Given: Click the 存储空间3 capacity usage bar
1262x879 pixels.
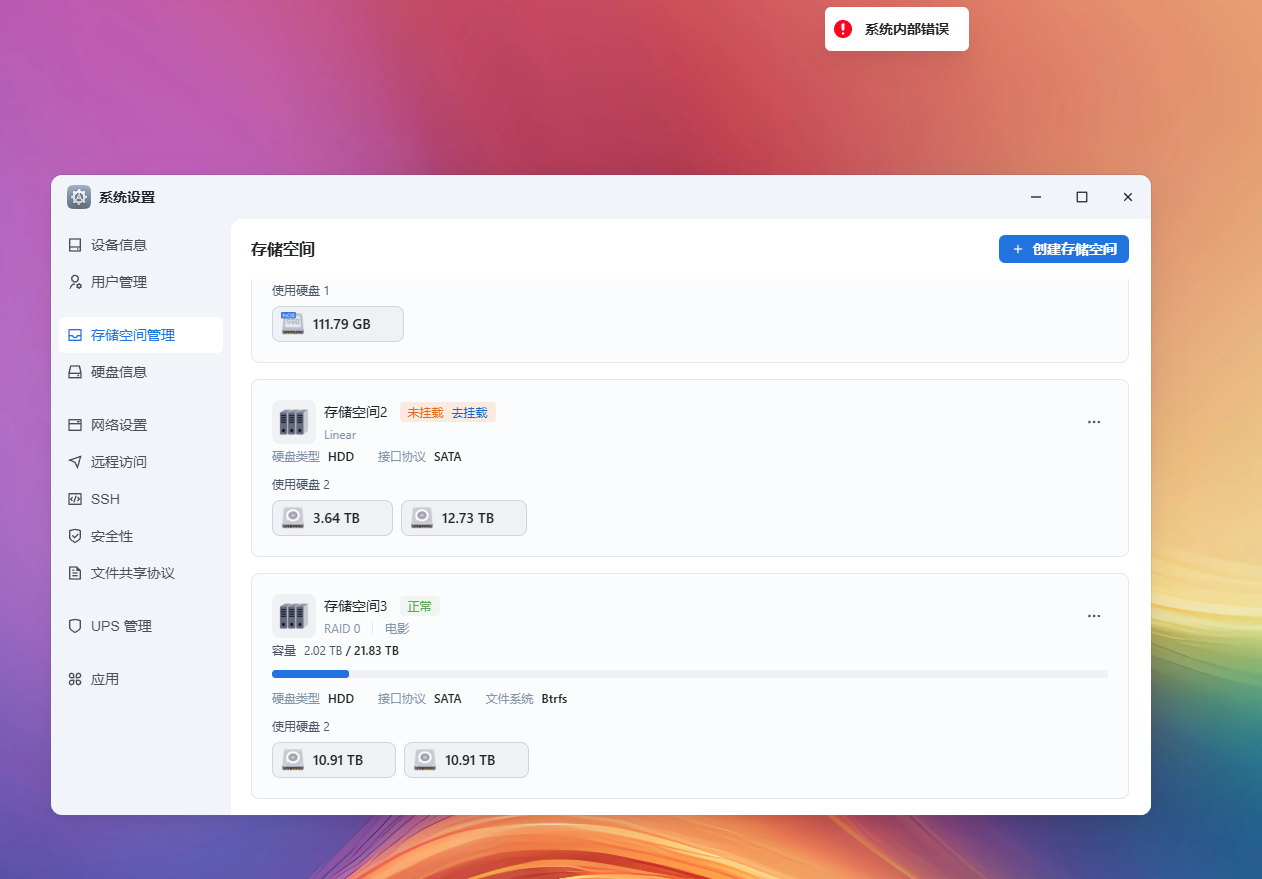Looking at the screenshot, I should 690,674.
